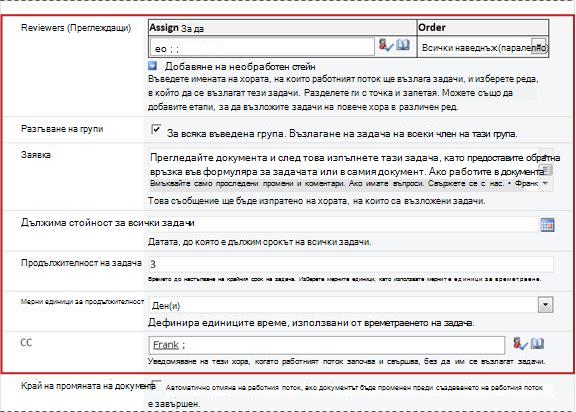Click the Reviewers (Преглеждащи) label
The width and height of the screenshot is (576, 412).
pos(76,28)
